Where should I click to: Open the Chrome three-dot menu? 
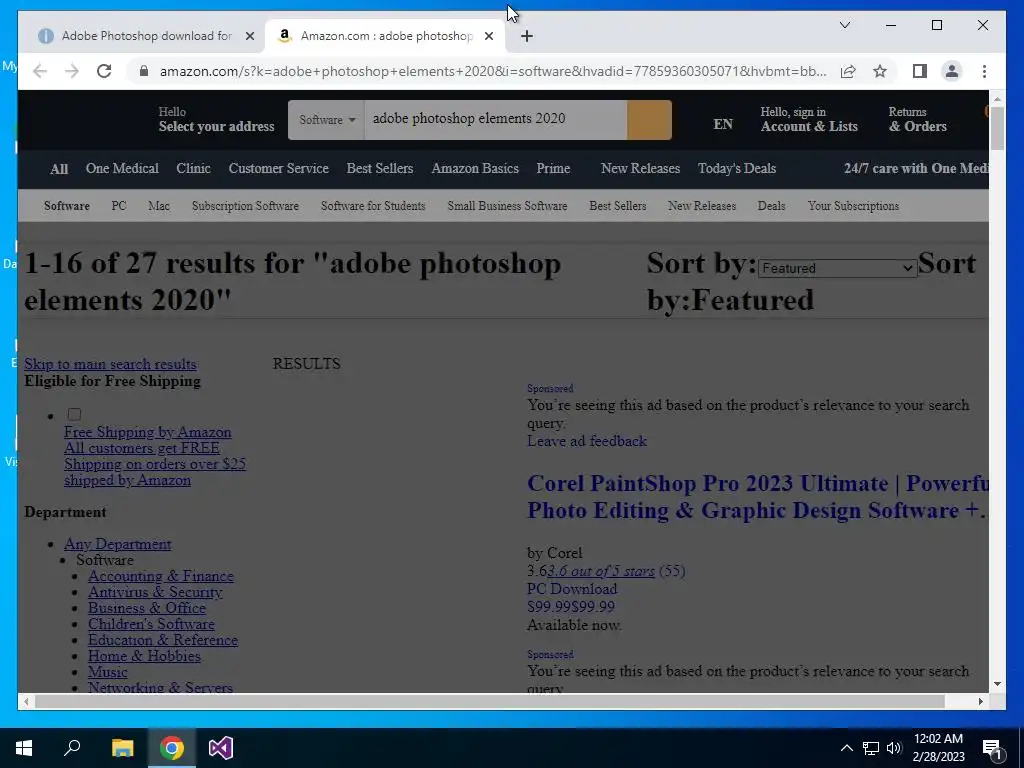(x=984, y=71)
